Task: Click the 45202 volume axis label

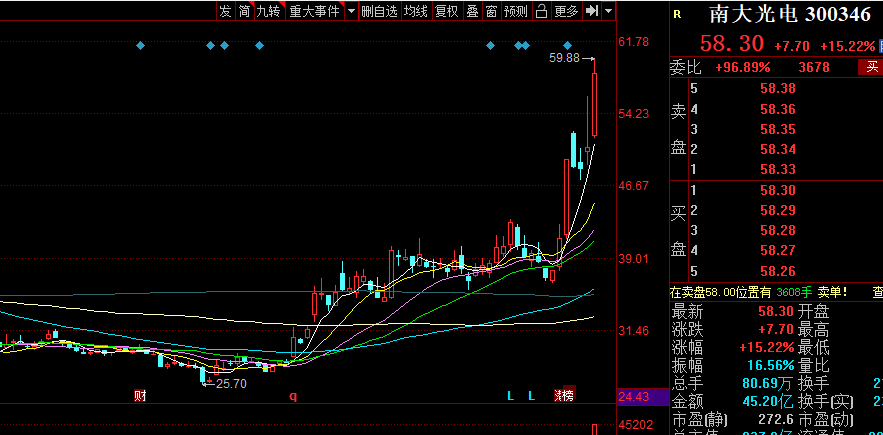Action: pyautogui.click(x=636, y=424)
